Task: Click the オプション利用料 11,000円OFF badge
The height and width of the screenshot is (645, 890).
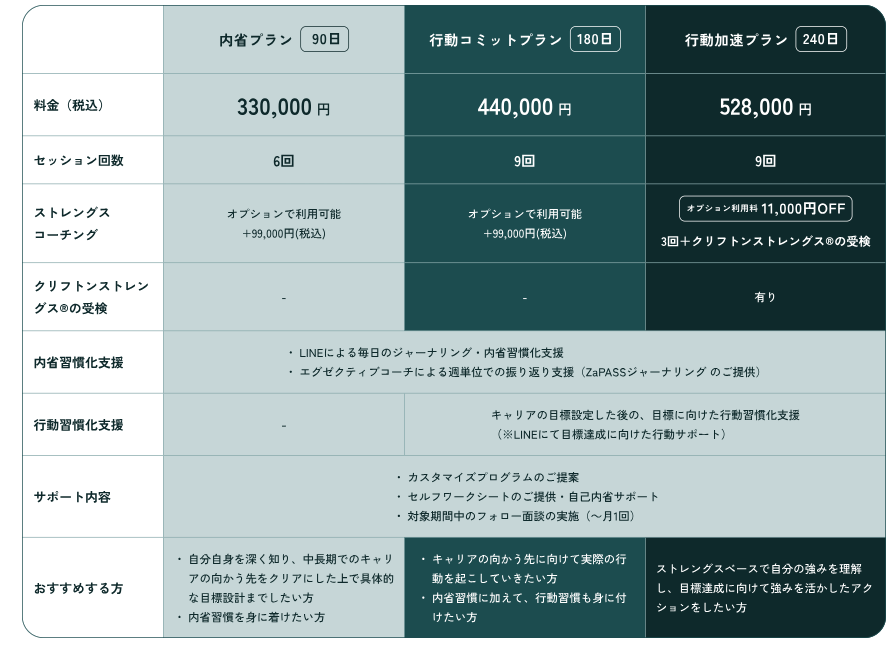Action: (x=765, y=209)
